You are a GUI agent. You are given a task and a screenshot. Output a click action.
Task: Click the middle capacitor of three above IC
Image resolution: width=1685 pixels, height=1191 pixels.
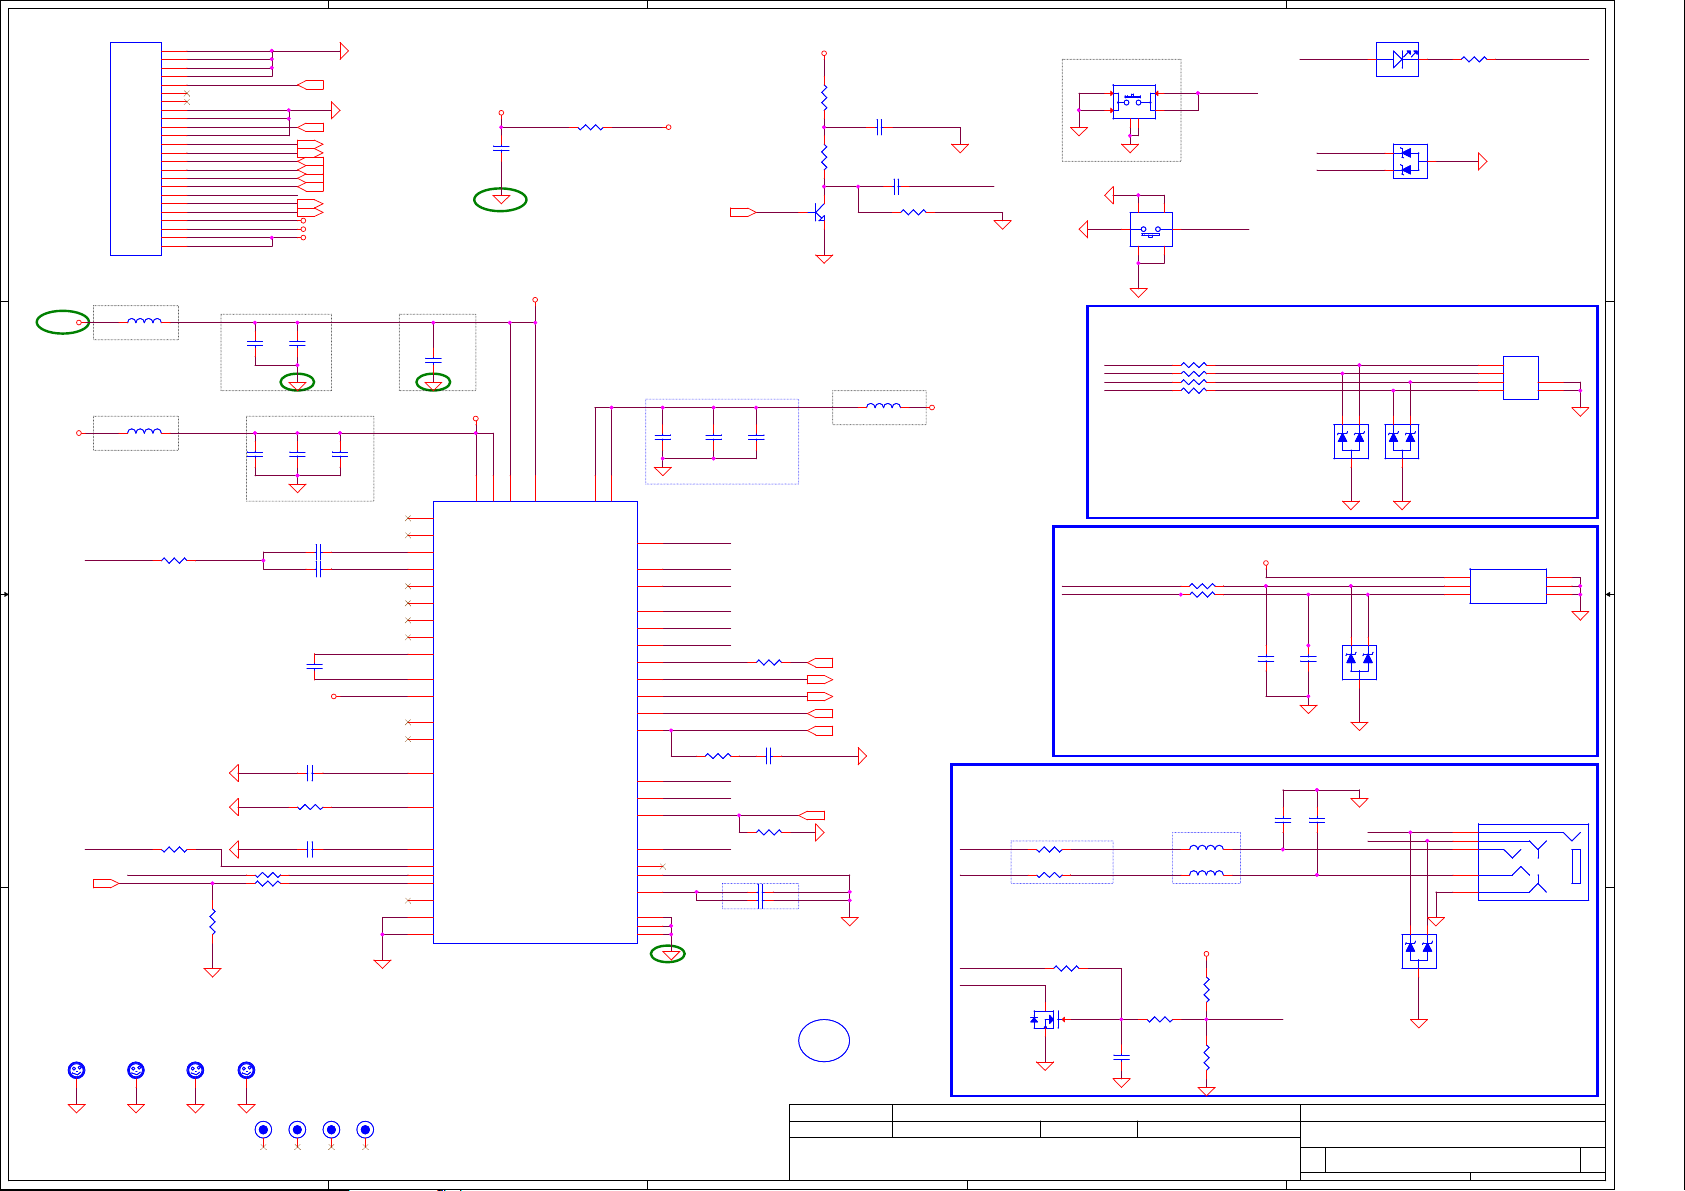coord(713,437)
